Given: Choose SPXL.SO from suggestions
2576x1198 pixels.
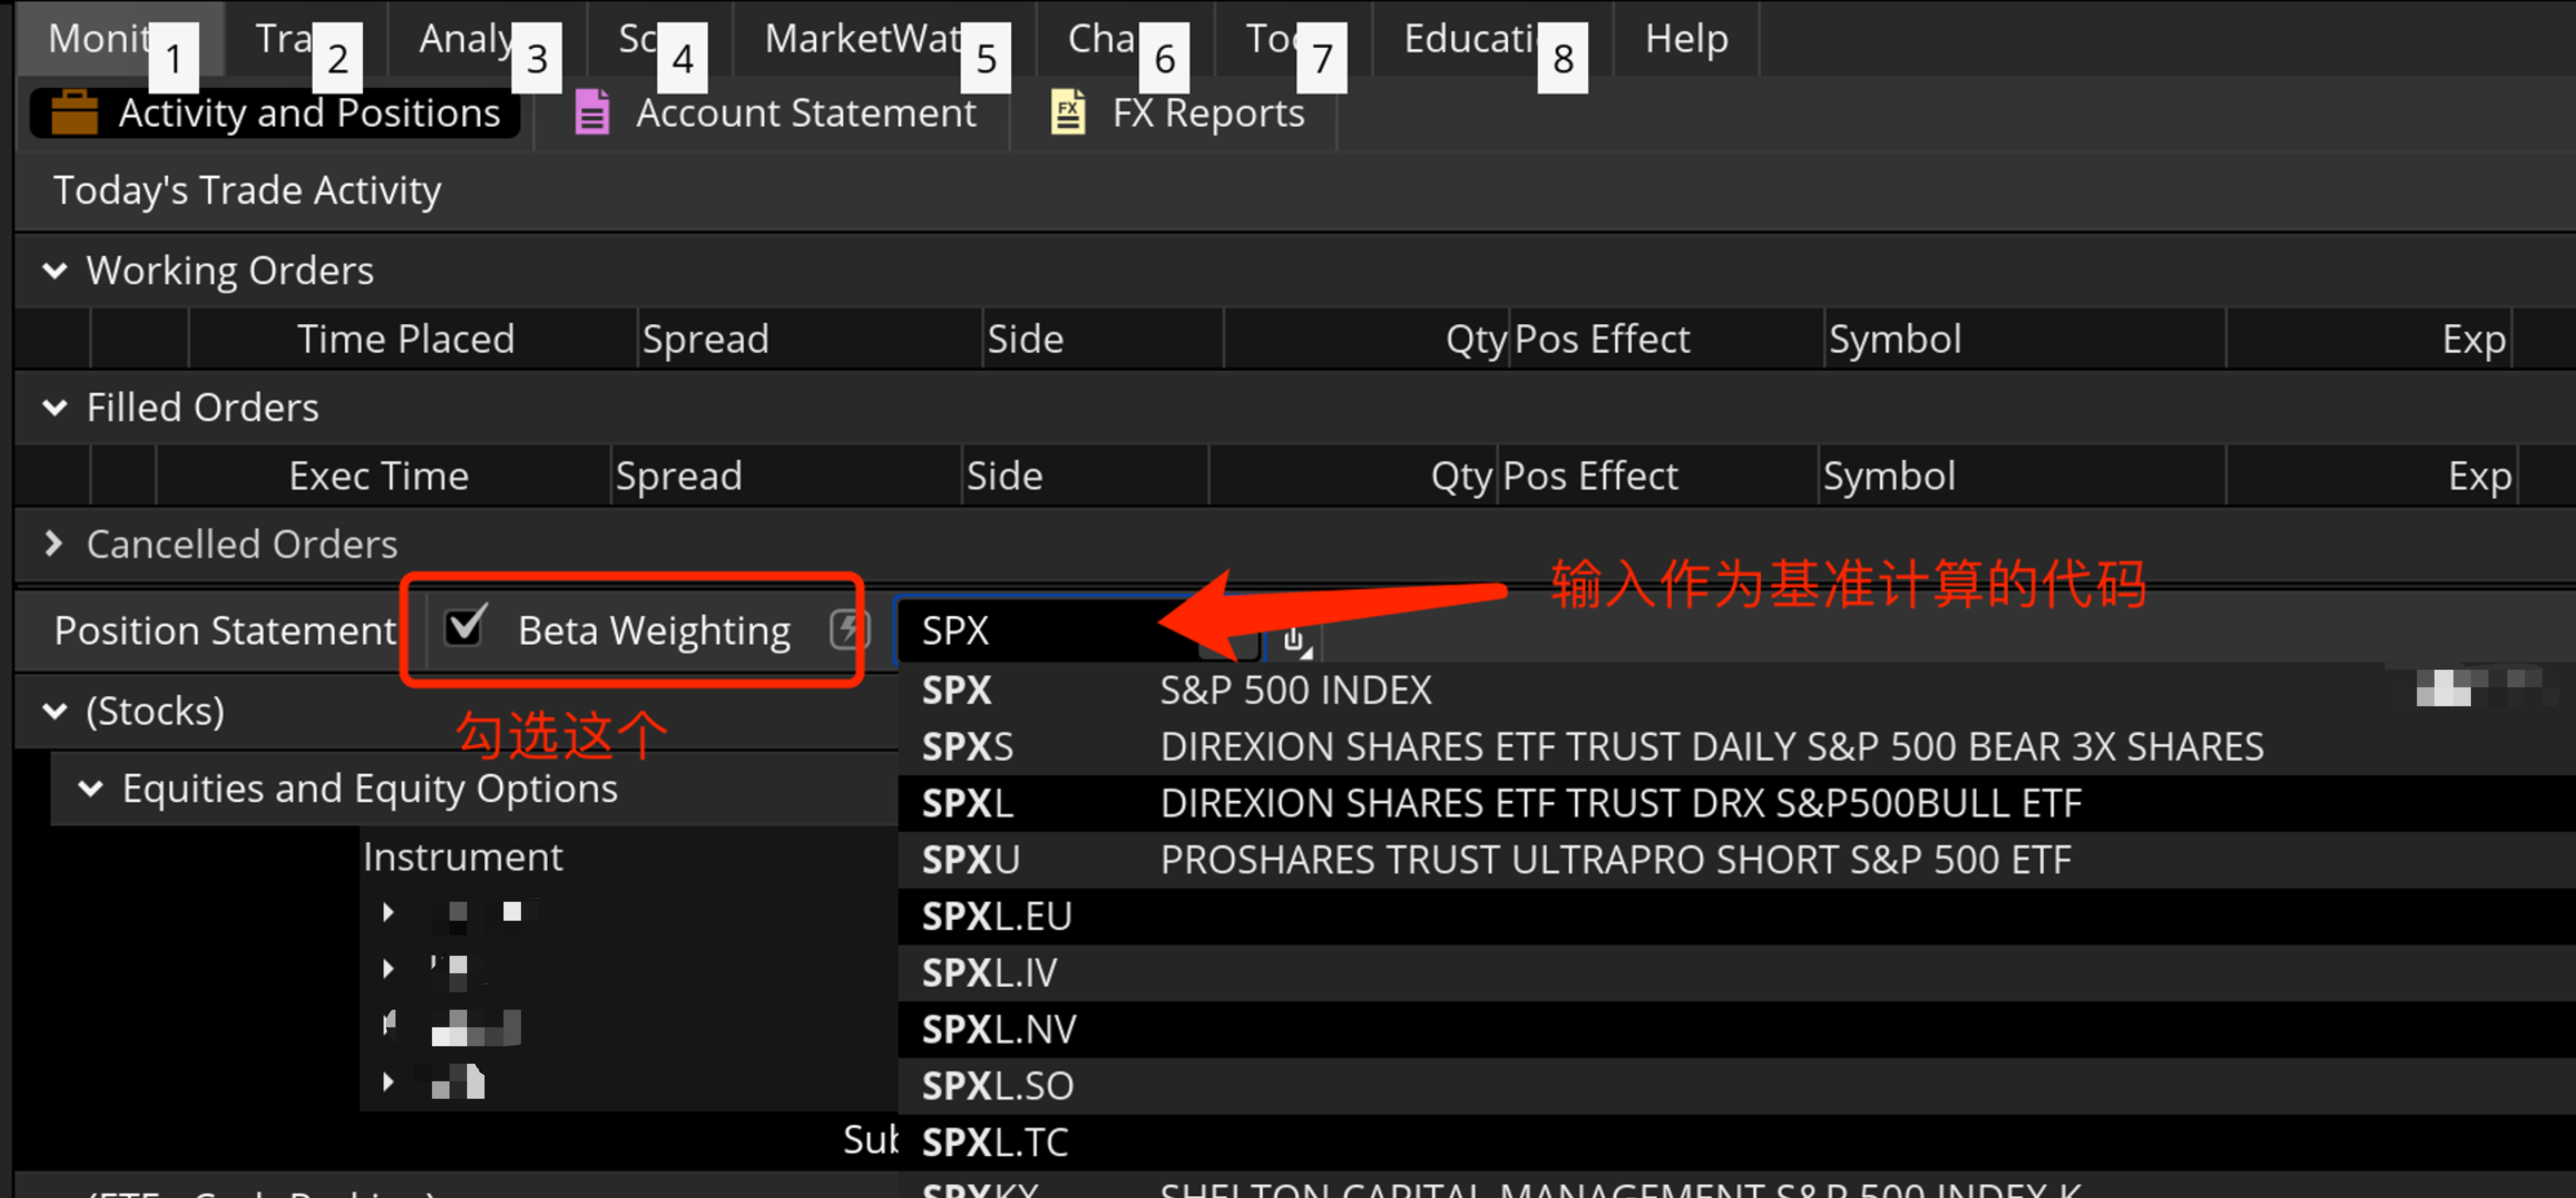Looking at the screenshot, I should pos(1736,1086).
